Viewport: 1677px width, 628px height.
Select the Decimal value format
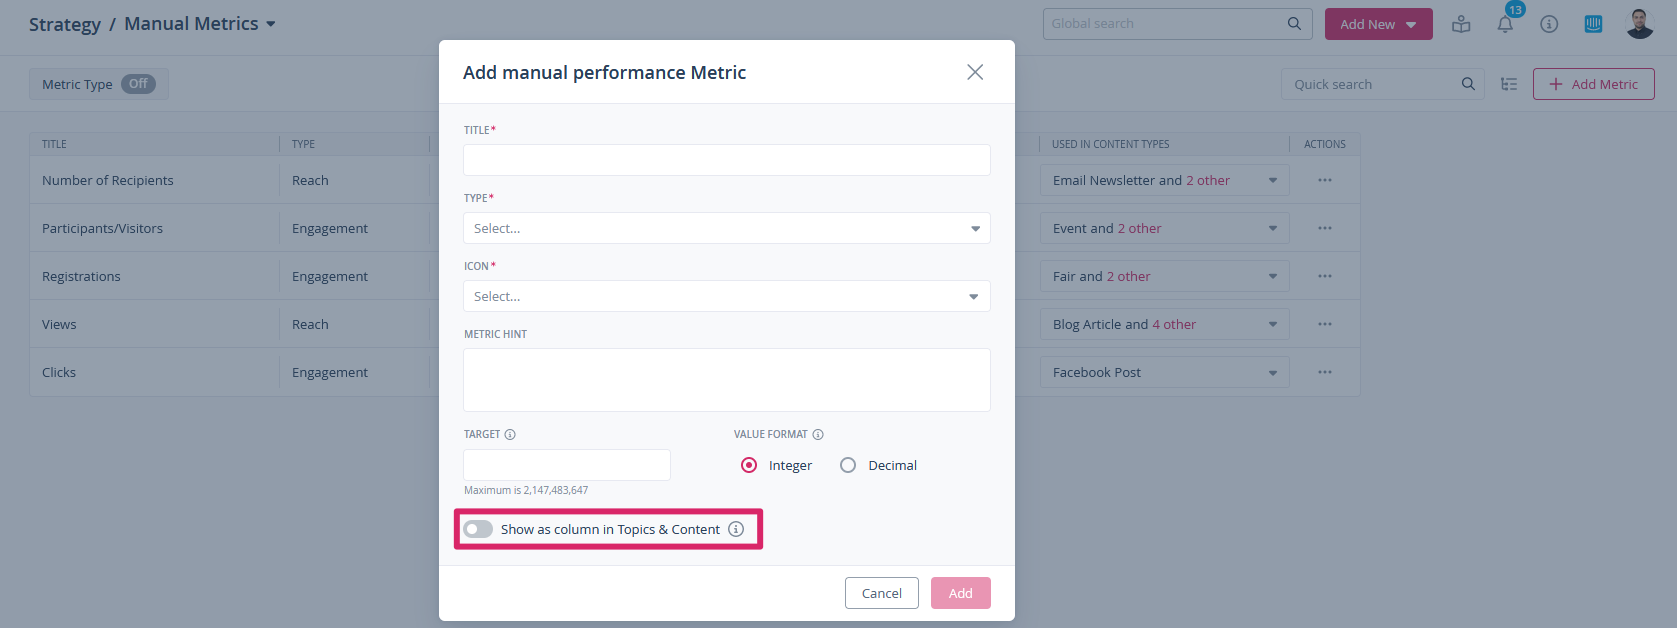coord(848,465)
